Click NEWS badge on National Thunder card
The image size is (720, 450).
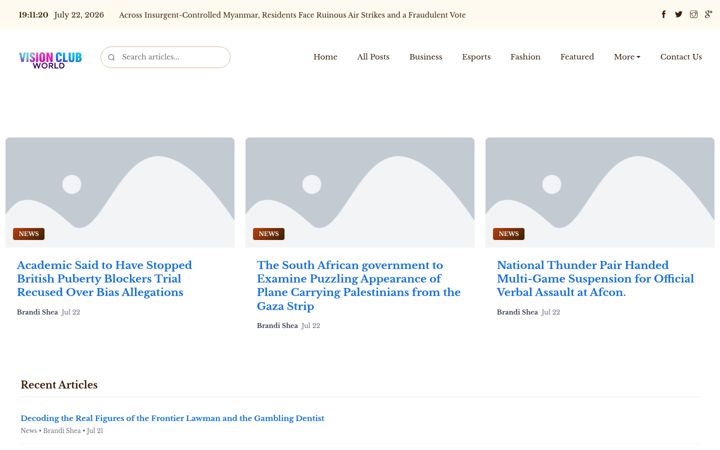[x=508, y=234]
